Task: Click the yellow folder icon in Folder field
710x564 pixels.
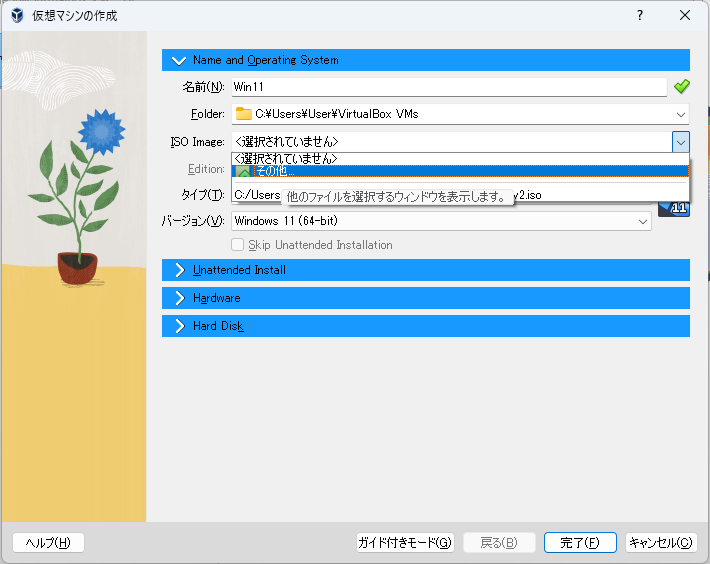Action: click(x=244, y=114)
